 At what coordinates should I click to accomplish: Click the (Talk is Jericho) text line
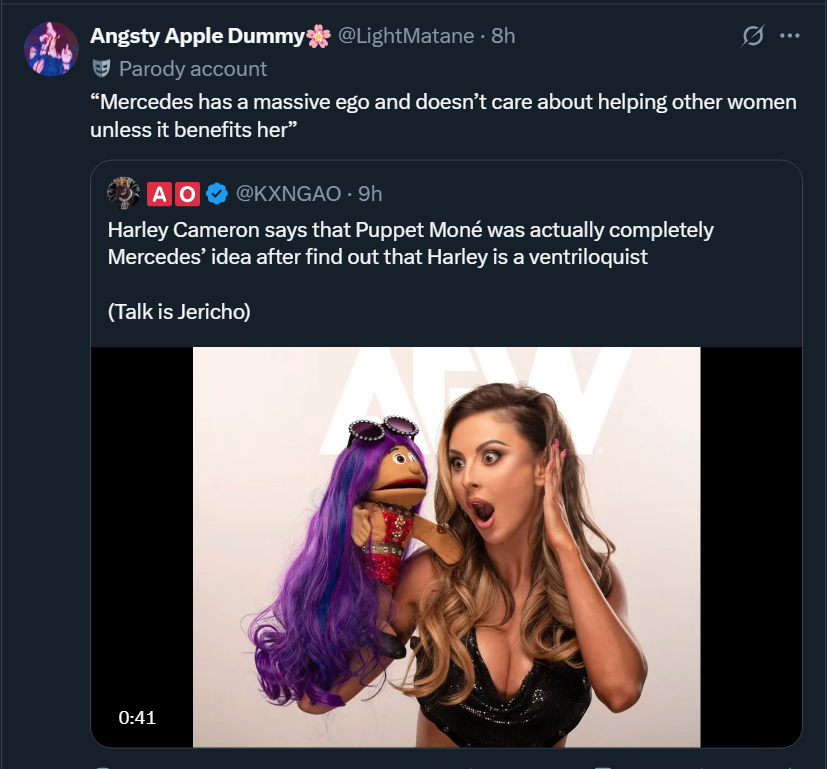pyautogui.click(x=179, y=311)
